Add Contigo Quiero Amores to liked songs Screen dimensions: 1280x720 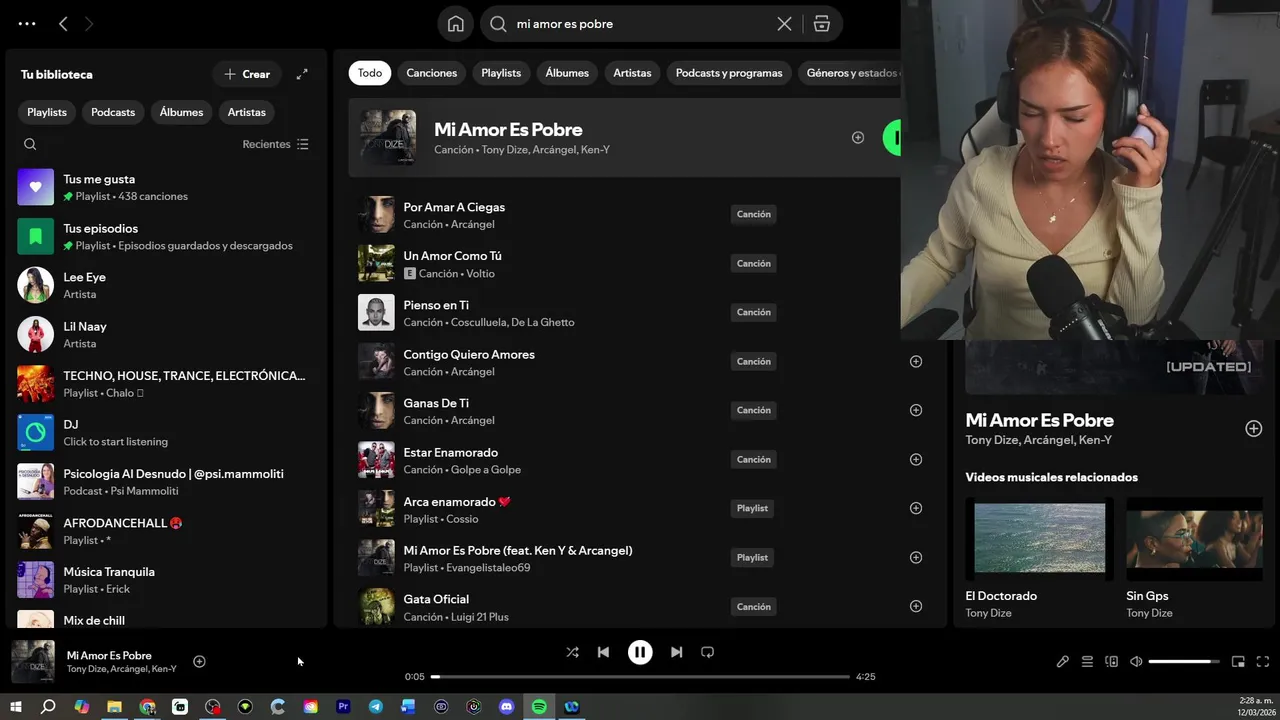[x=916, y=361]
